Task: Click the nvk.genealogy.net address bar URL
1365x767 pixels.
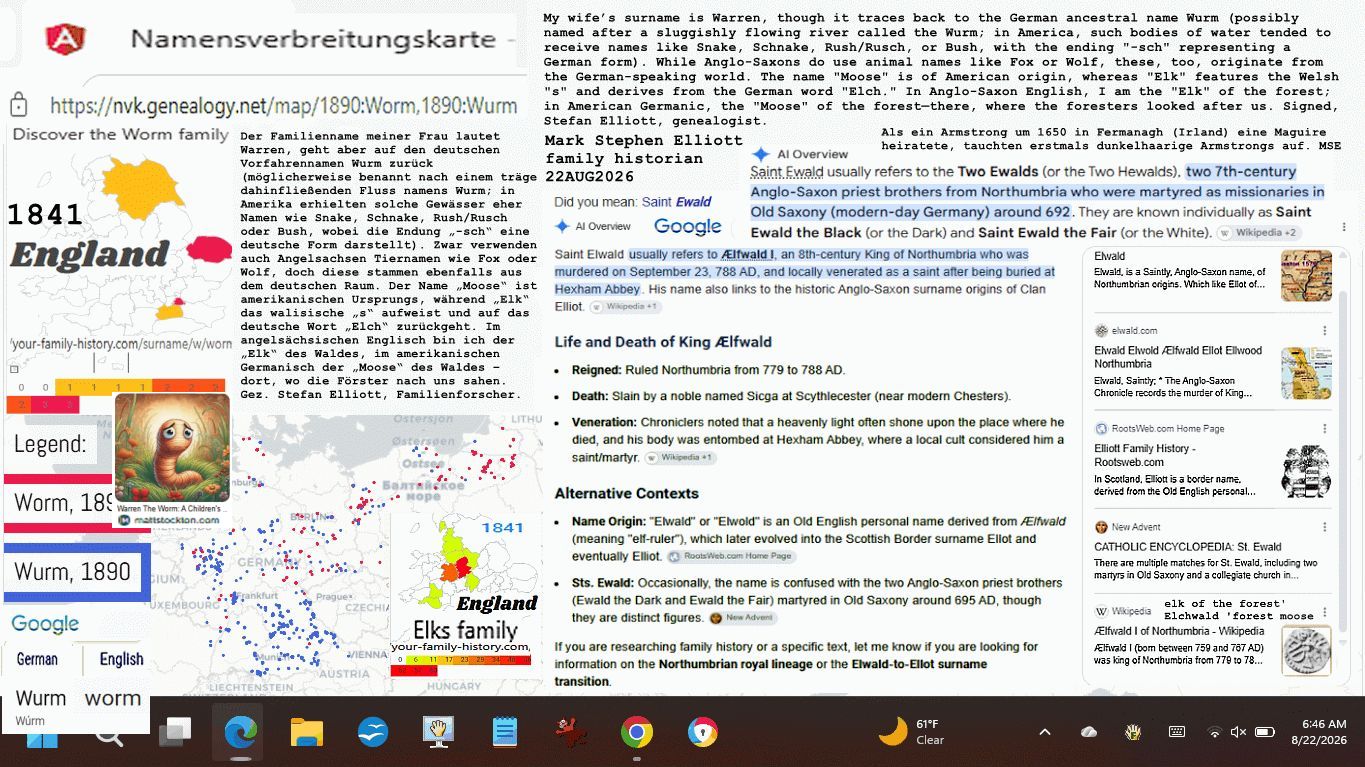Action: [x=283, y=106]
